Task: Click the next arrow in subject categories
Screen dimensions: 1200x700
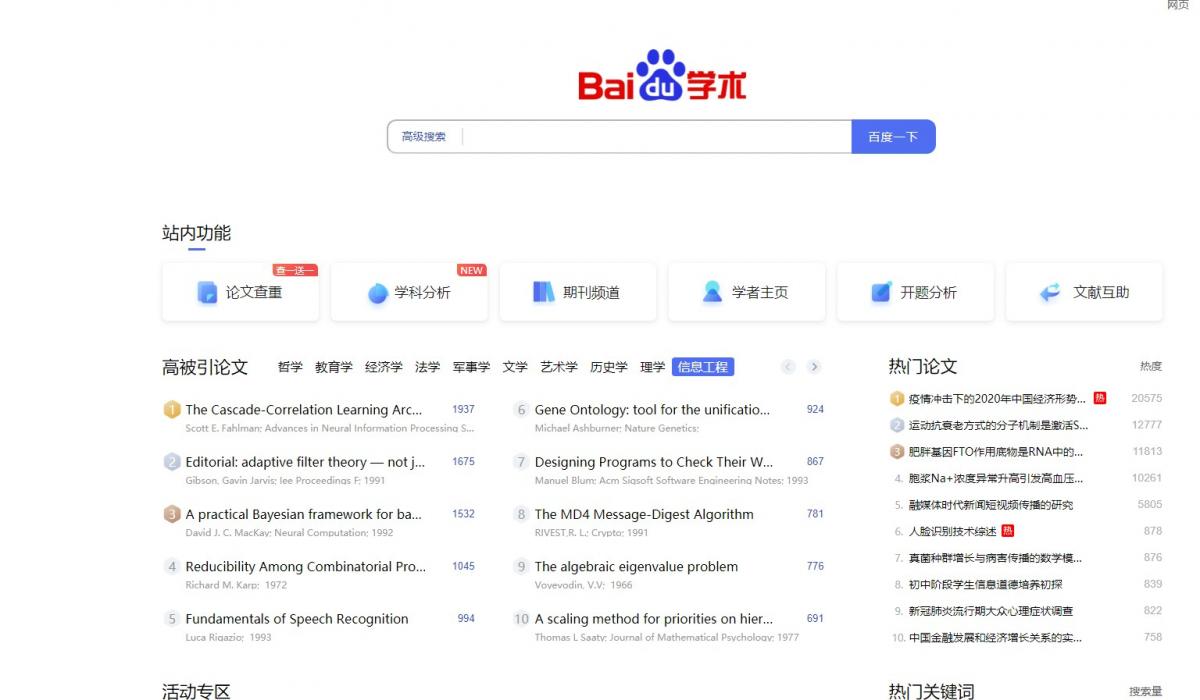Action: 814,367
